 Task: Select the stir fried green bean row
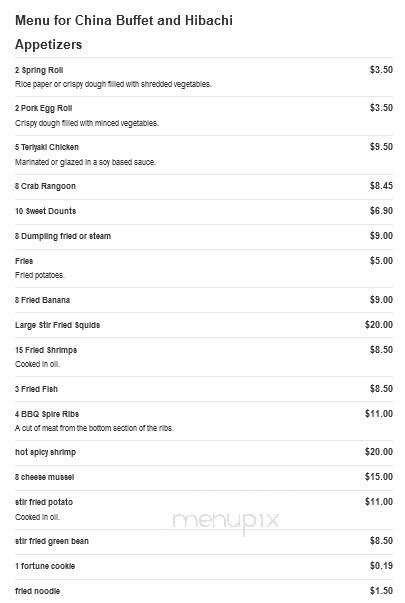(204, 541)
